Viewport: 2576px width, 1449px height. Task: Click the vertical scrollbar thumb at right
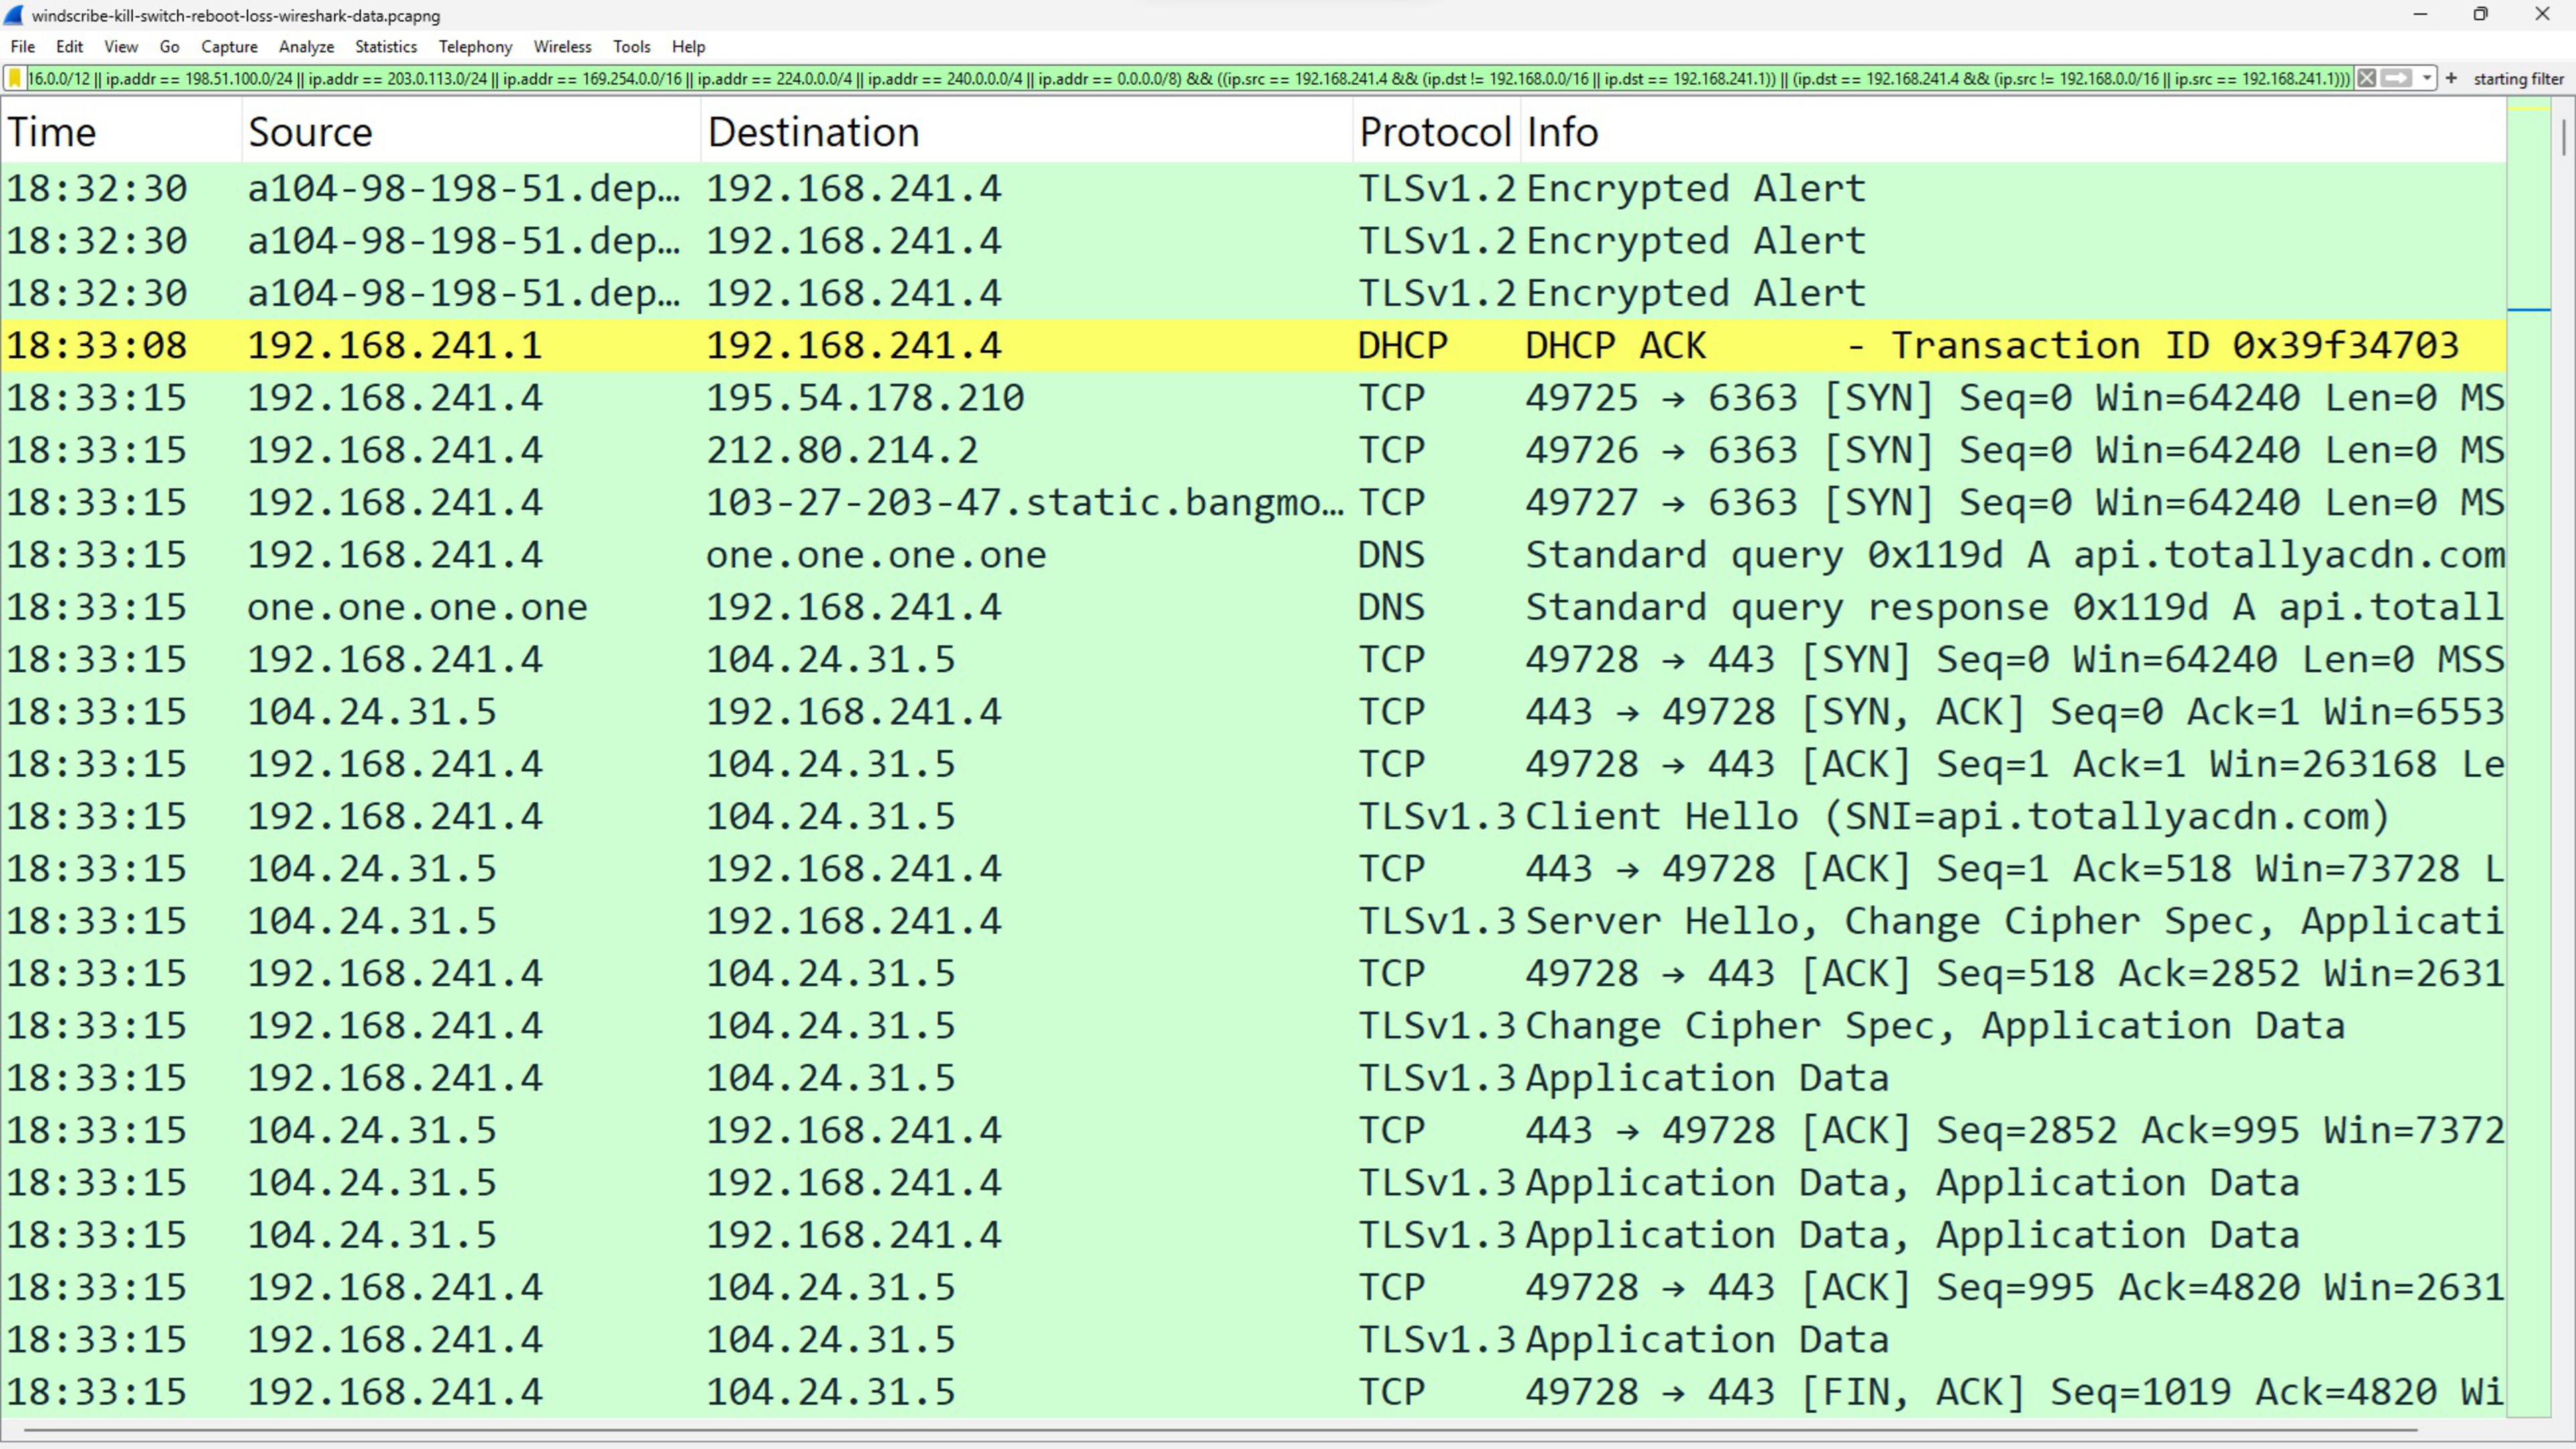[x=2564, y=138]
